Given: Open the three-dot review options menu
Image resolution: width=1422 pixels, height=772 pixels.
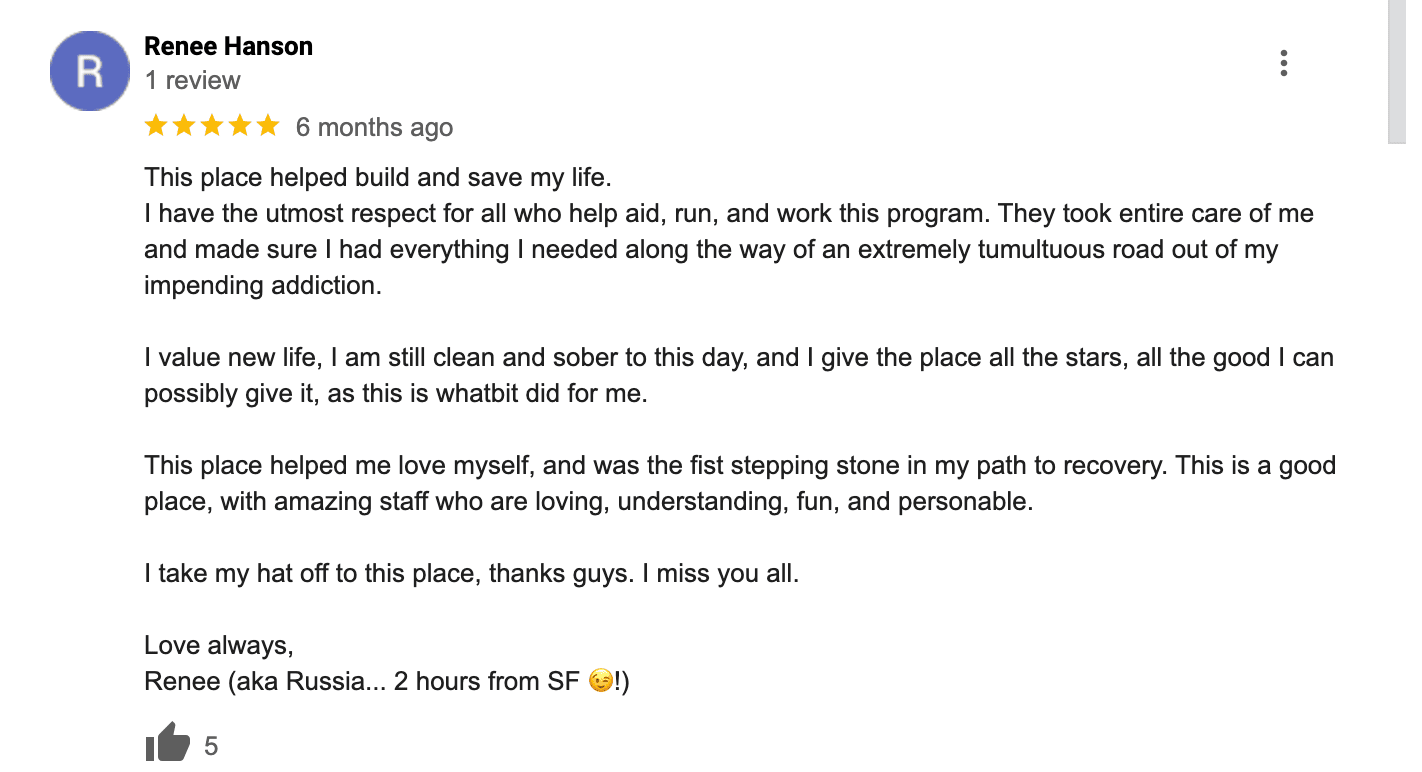Looking at the screenshot, I should (x=1283, y=63).
